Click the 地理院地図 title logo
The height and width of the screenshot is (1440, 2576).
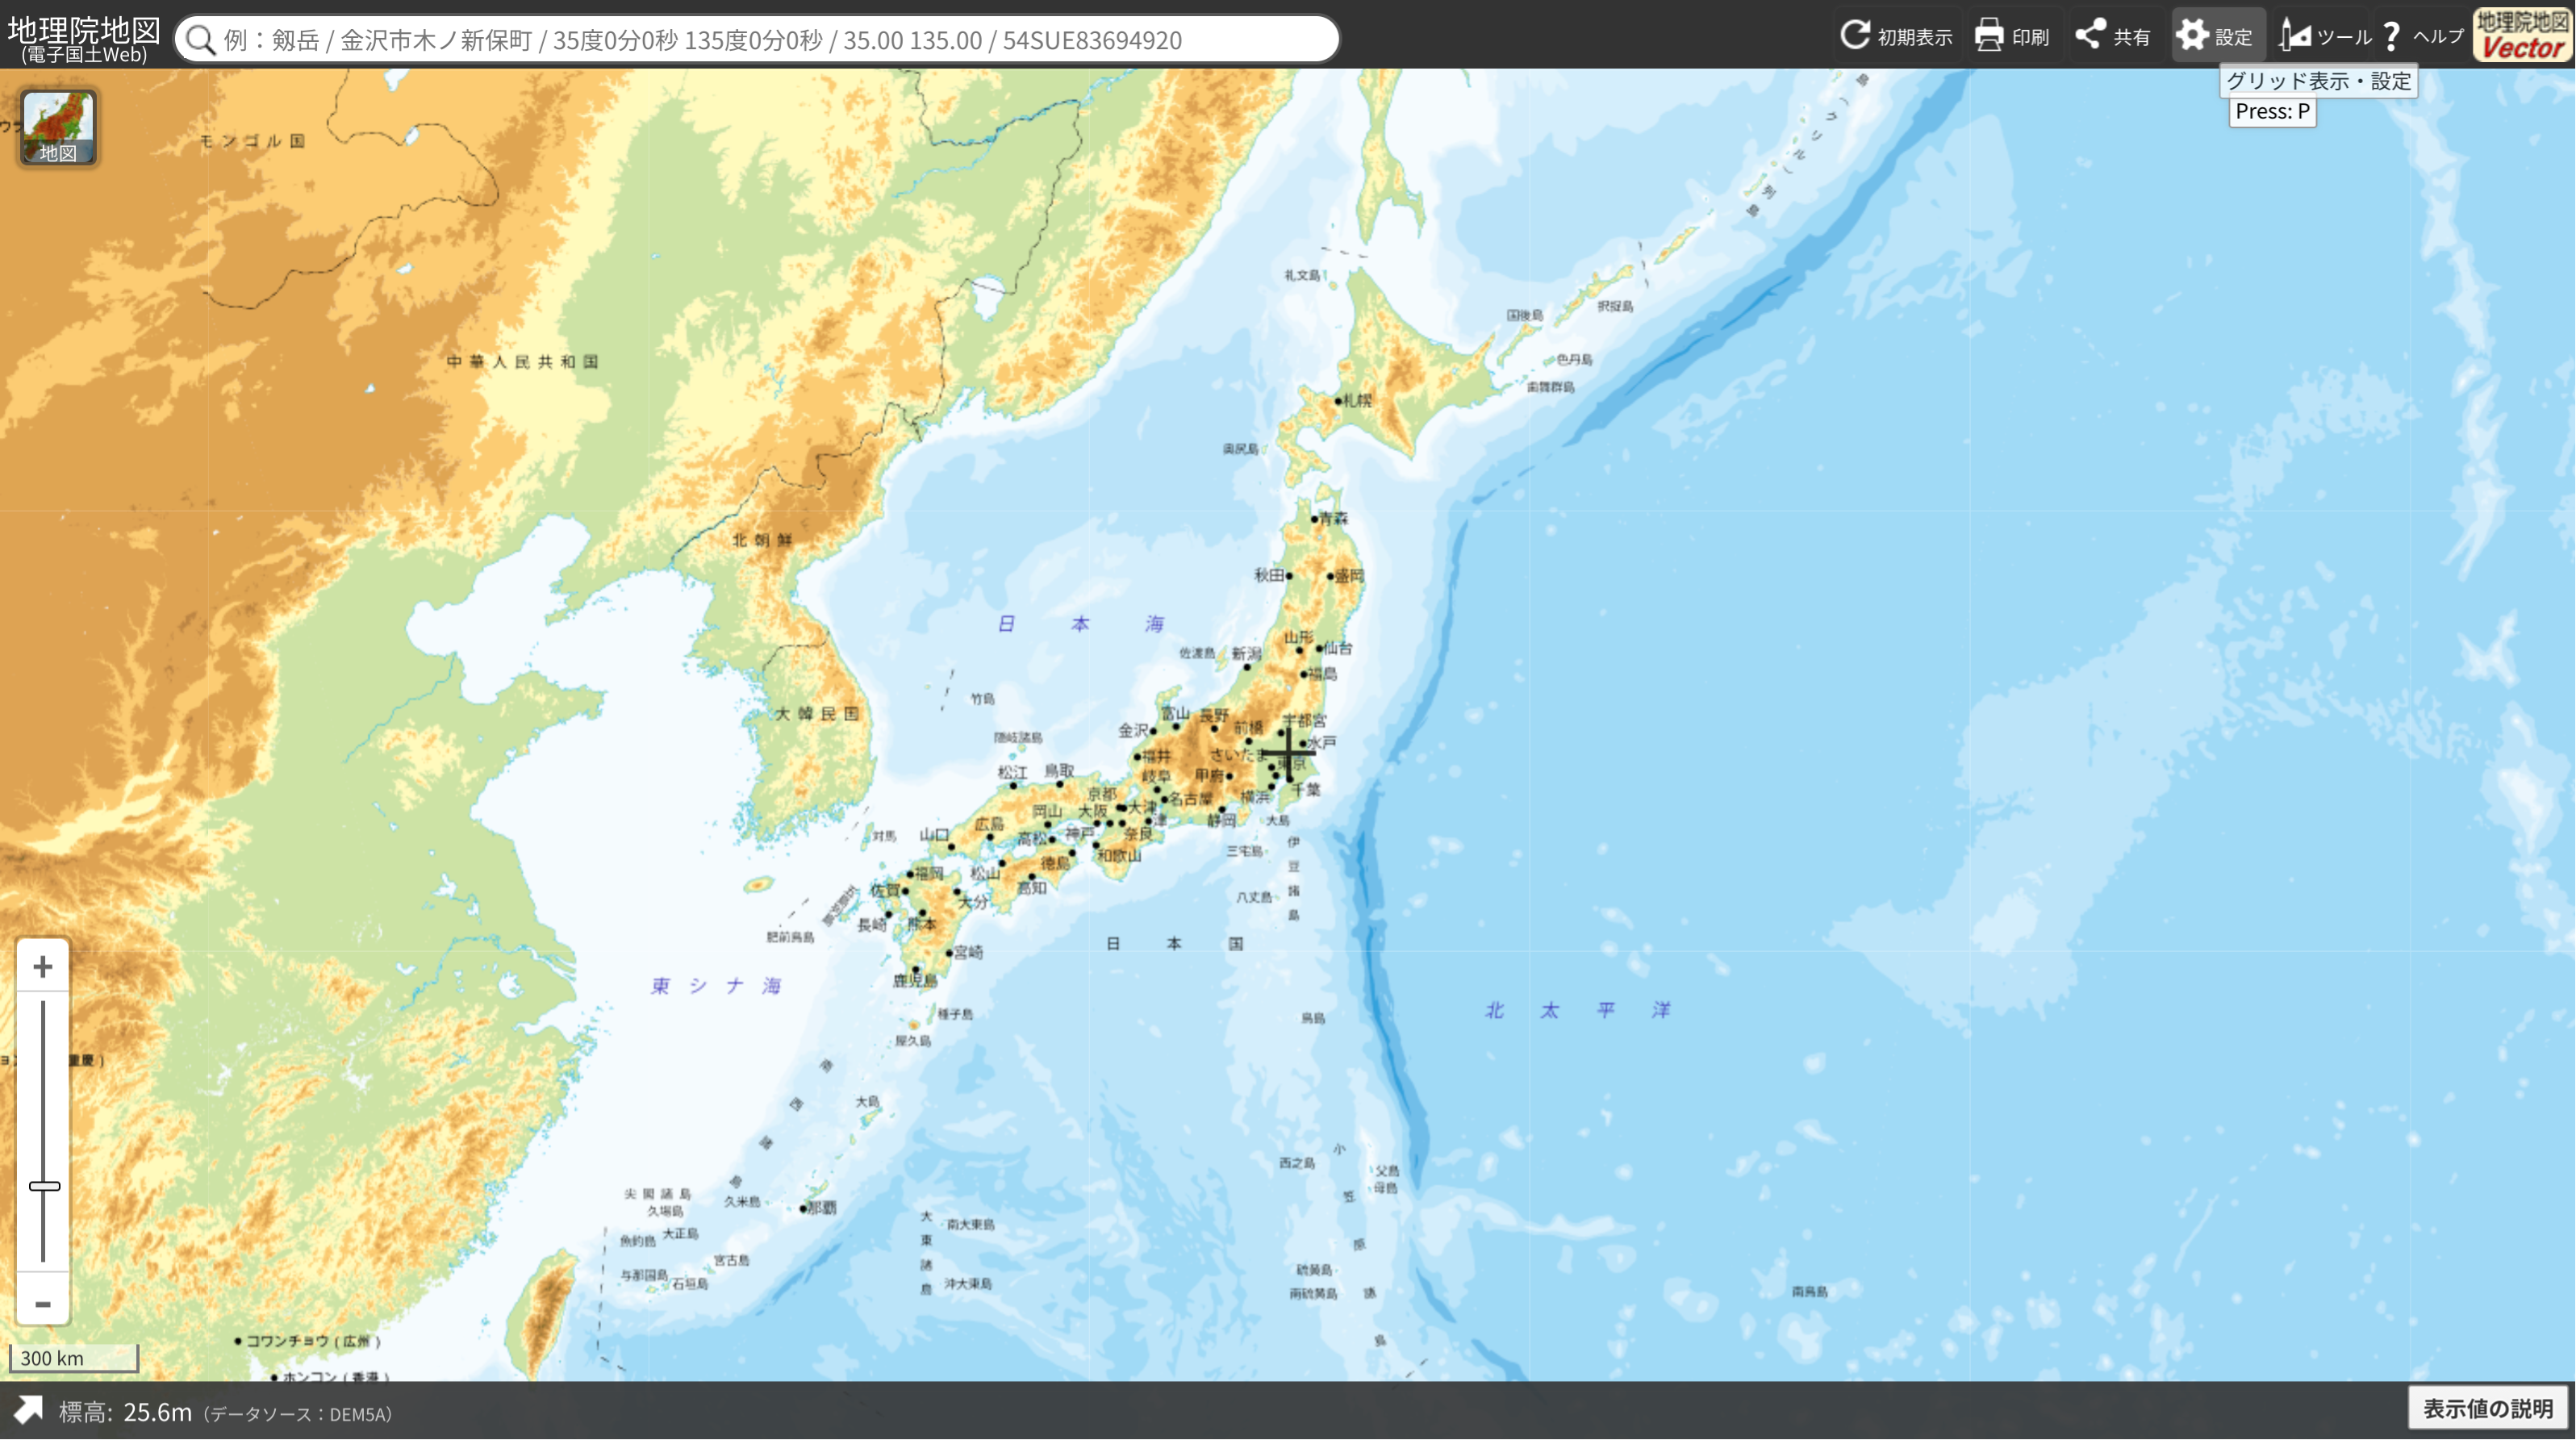(84, 38)
